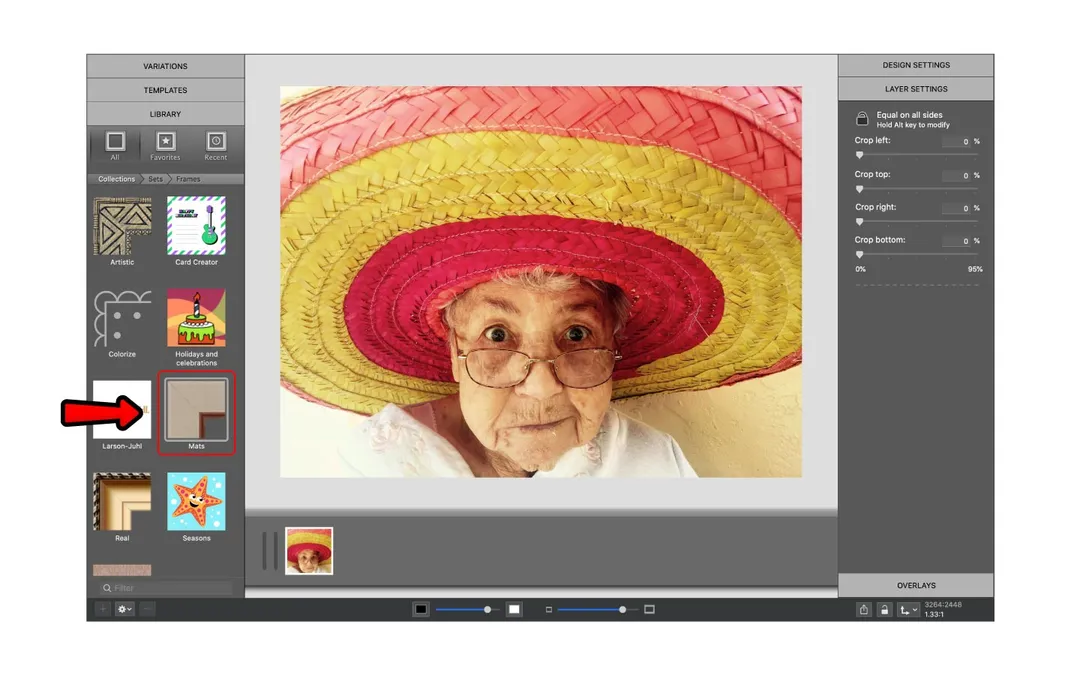This screenshot has height=675, width=1080.
Task: Click the Crop bottom value field
Action: (x=956, y=241)
